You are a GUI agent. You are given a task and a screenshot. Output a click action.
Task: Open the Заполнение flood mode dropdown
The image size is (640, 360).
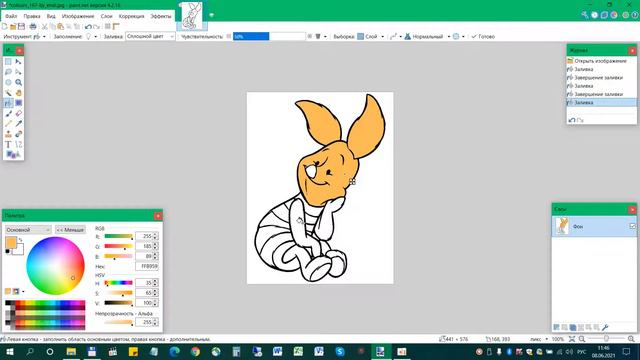tap(91, 36)
